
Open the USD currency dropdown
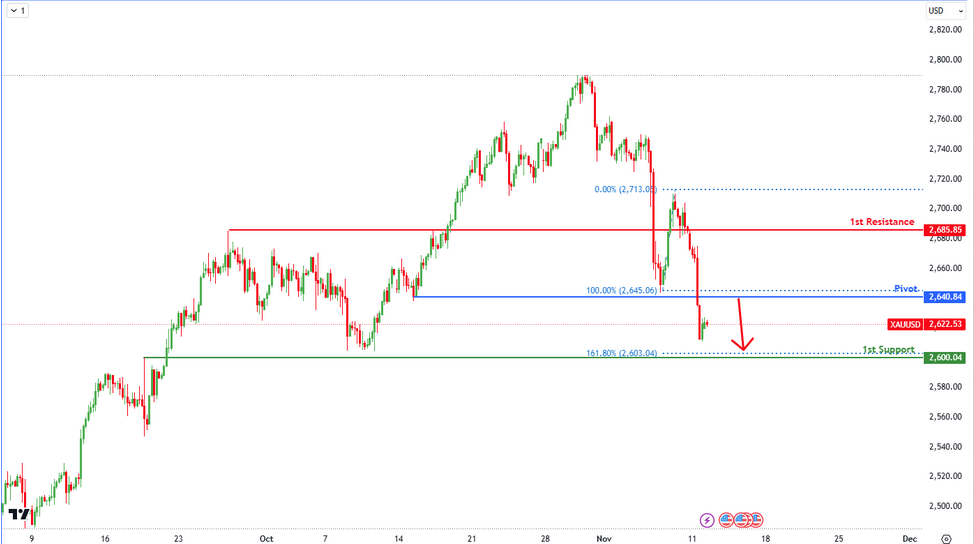[945, 11]
